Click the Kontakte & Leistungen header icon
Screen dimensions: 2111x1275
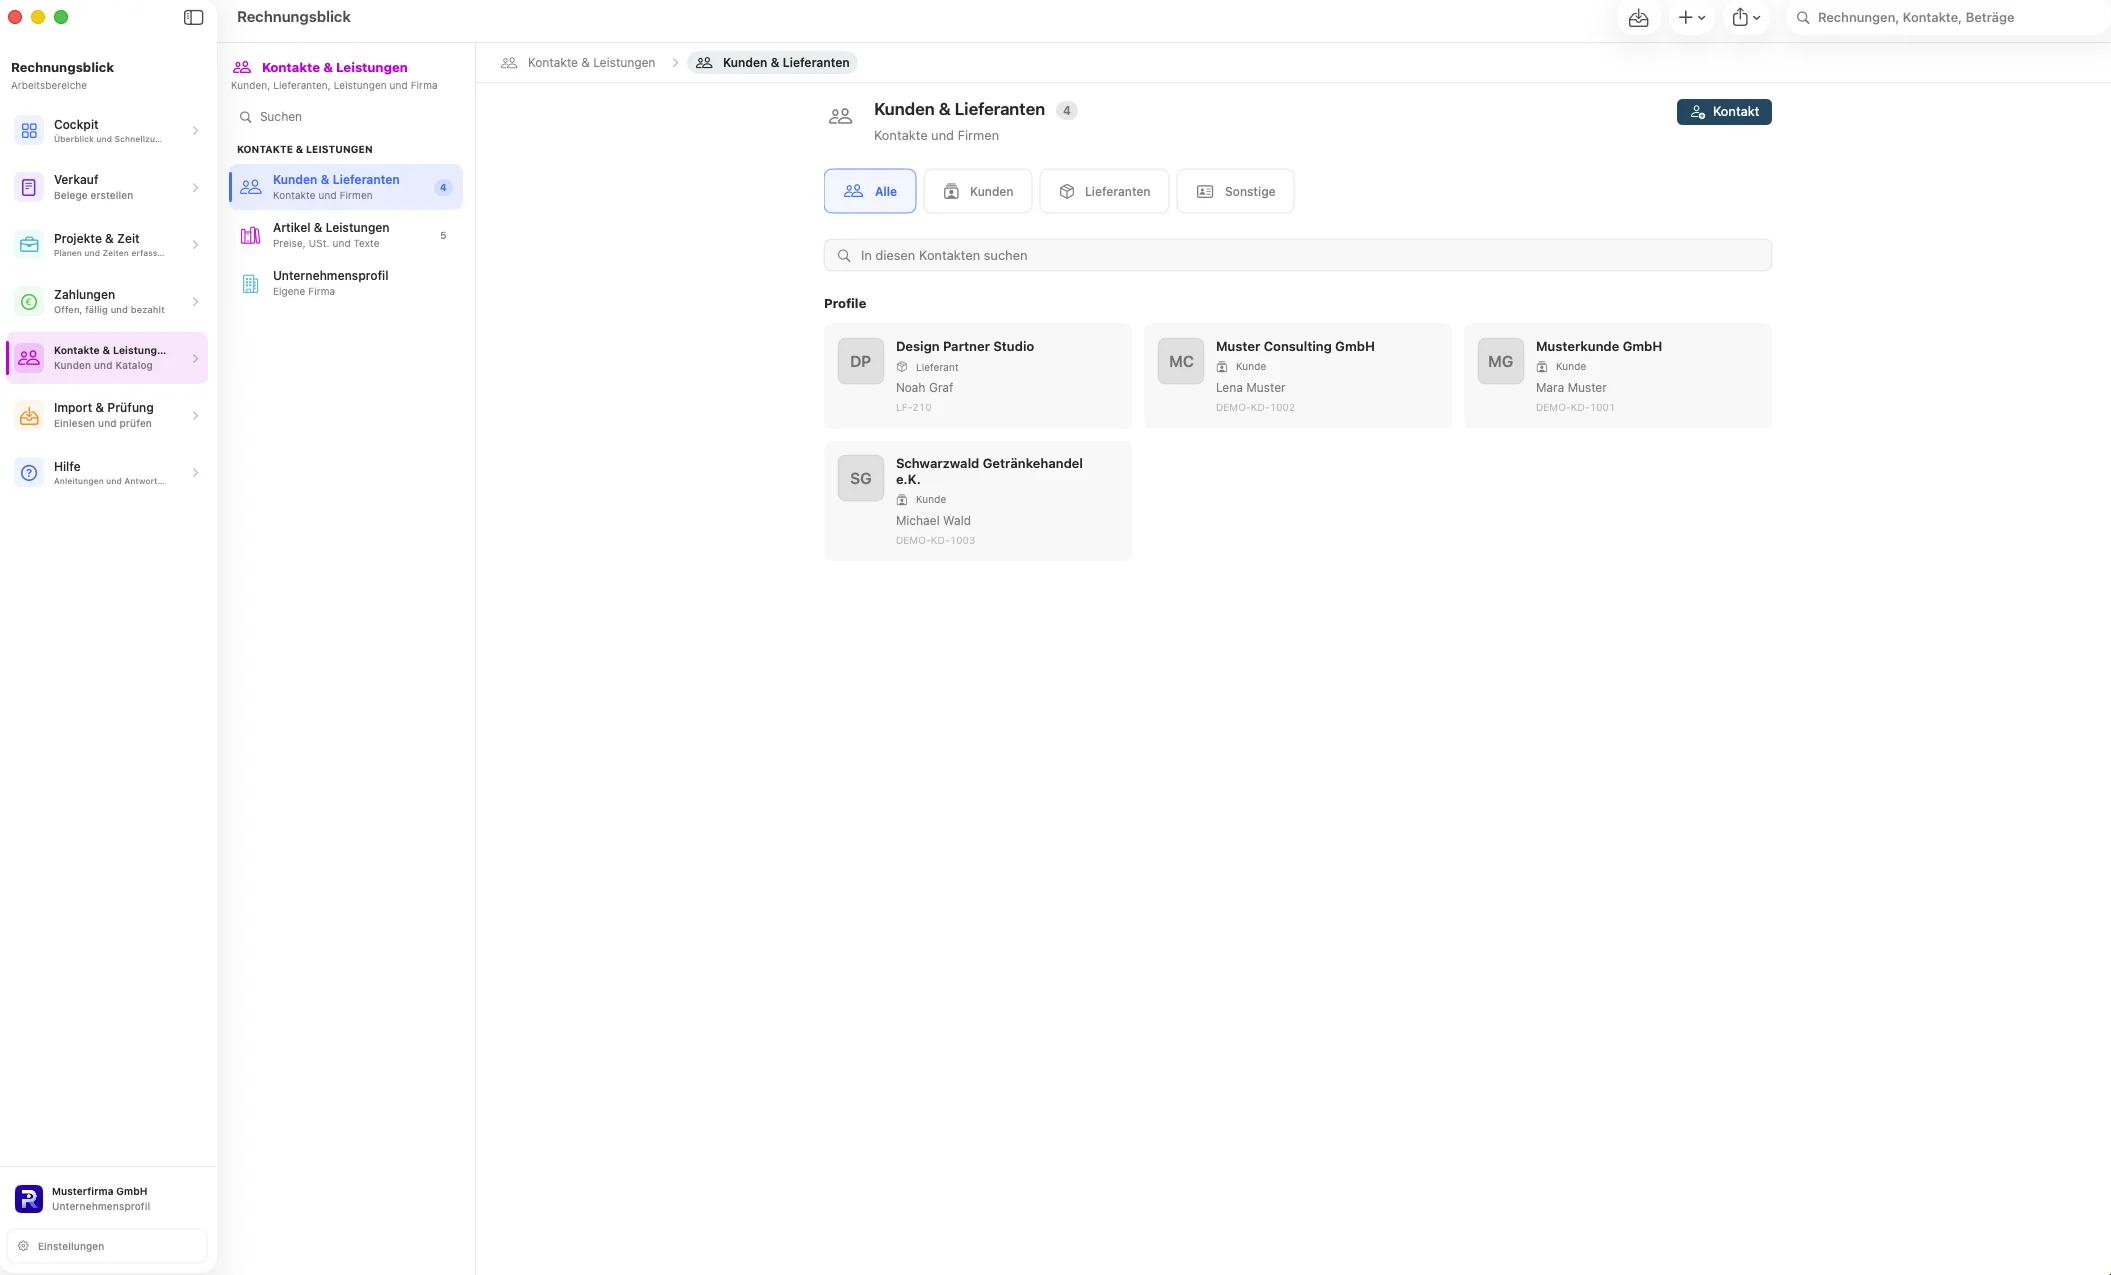(242, 67)
